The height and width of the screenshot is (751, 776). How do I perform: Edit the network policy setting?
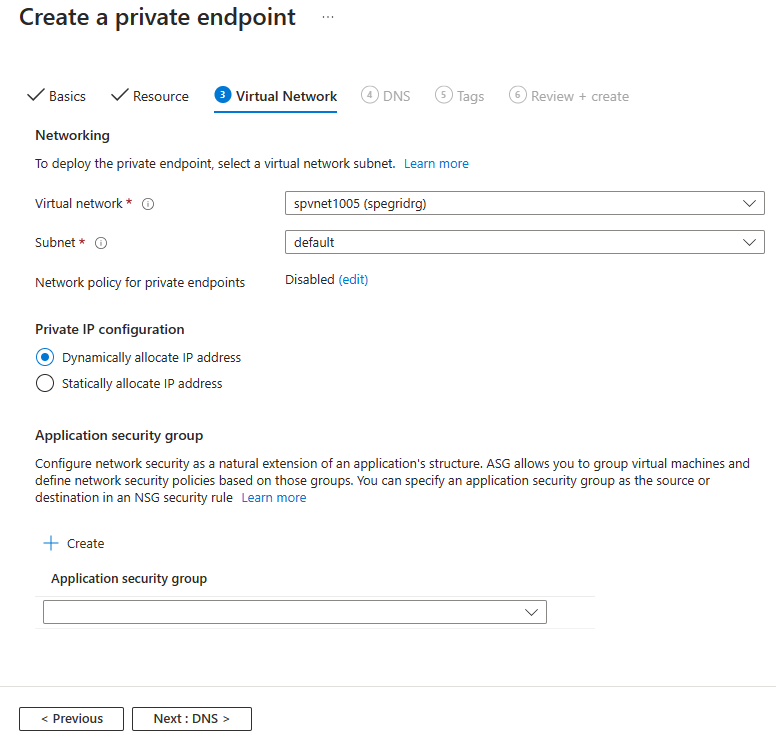(x=353, y=280)
